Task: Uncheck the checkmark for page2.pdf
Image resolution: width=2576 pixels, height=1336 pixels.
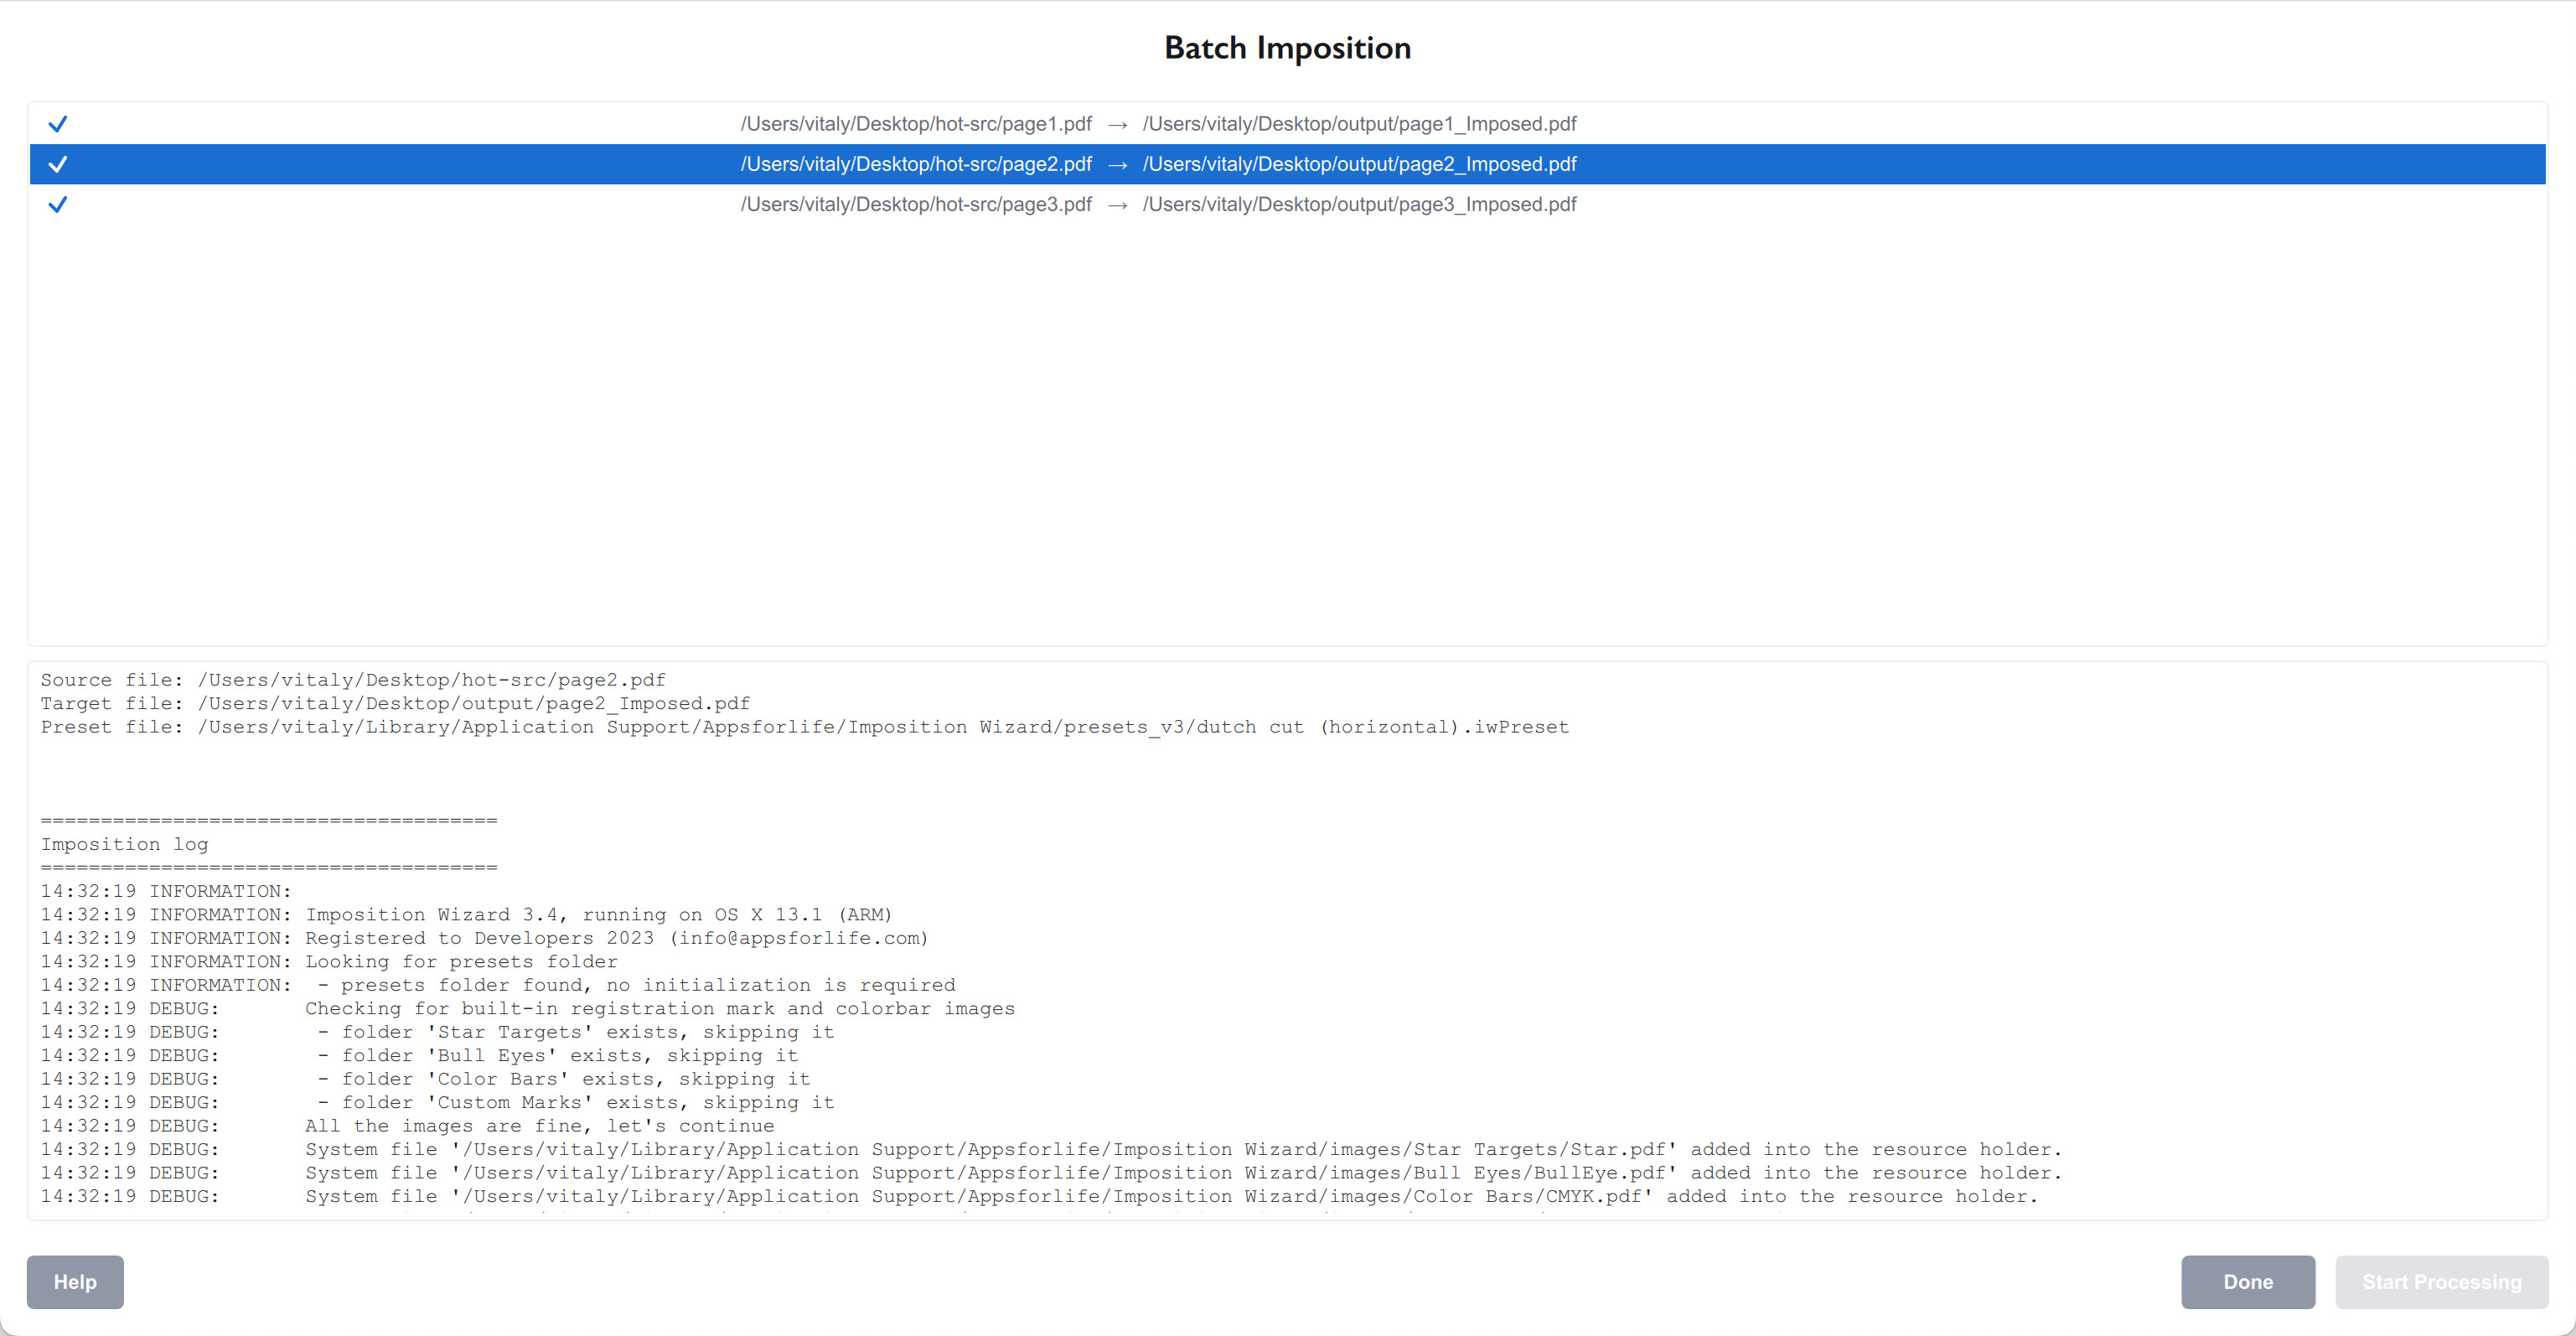Action: click(58, 164)
